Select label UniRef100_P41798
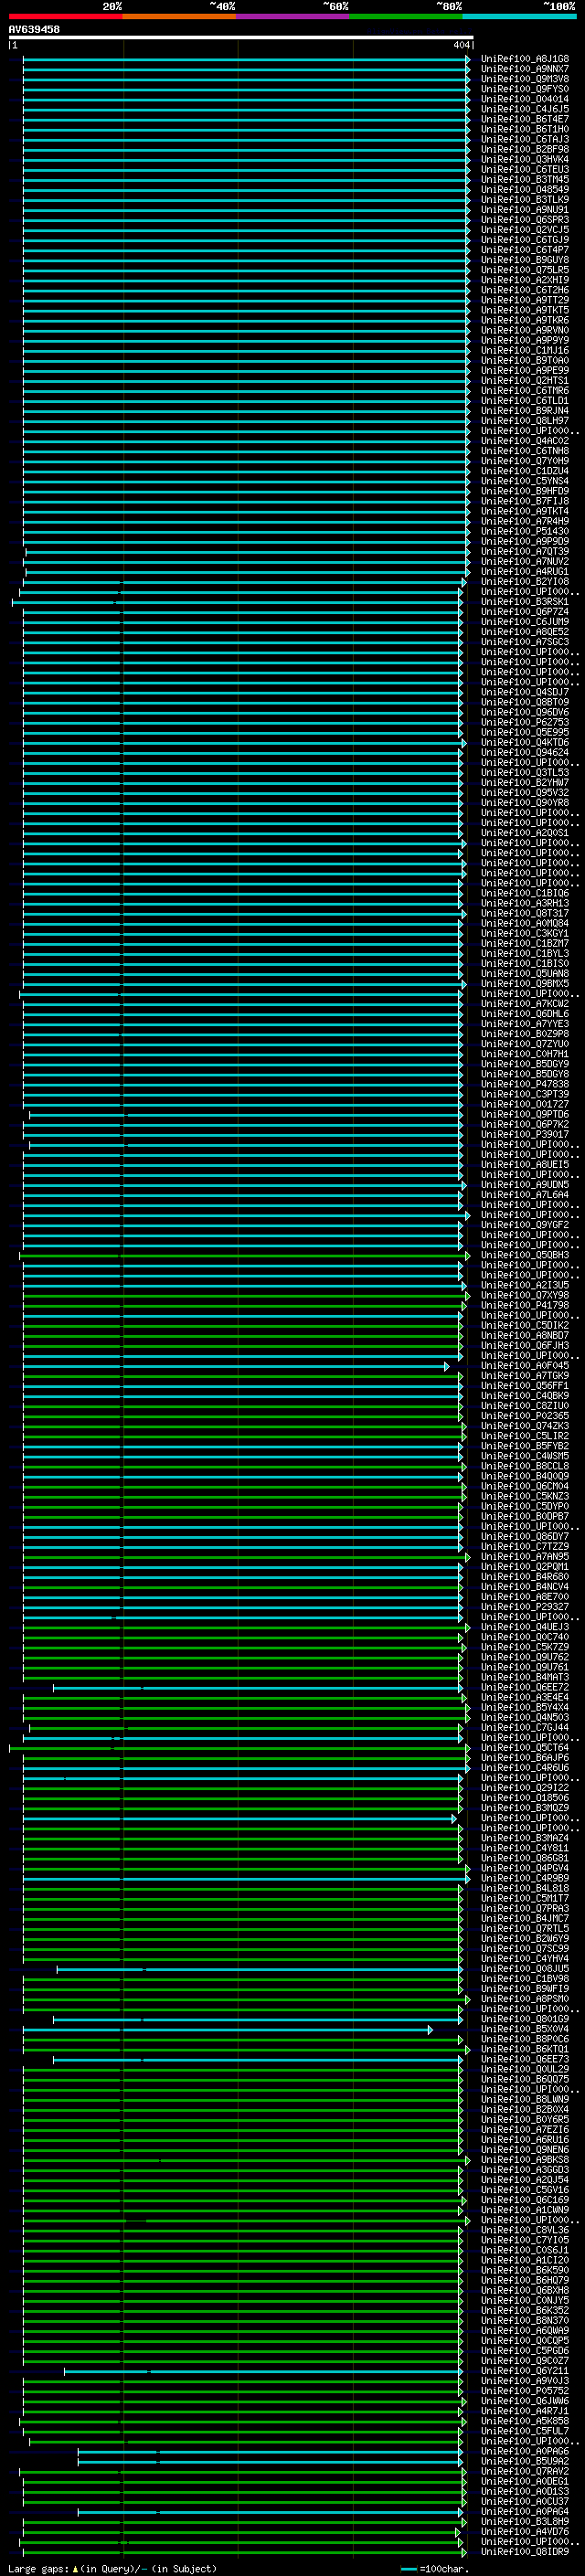The height and width of the screenshot is (2576, 585). [x=525, y=1306]
